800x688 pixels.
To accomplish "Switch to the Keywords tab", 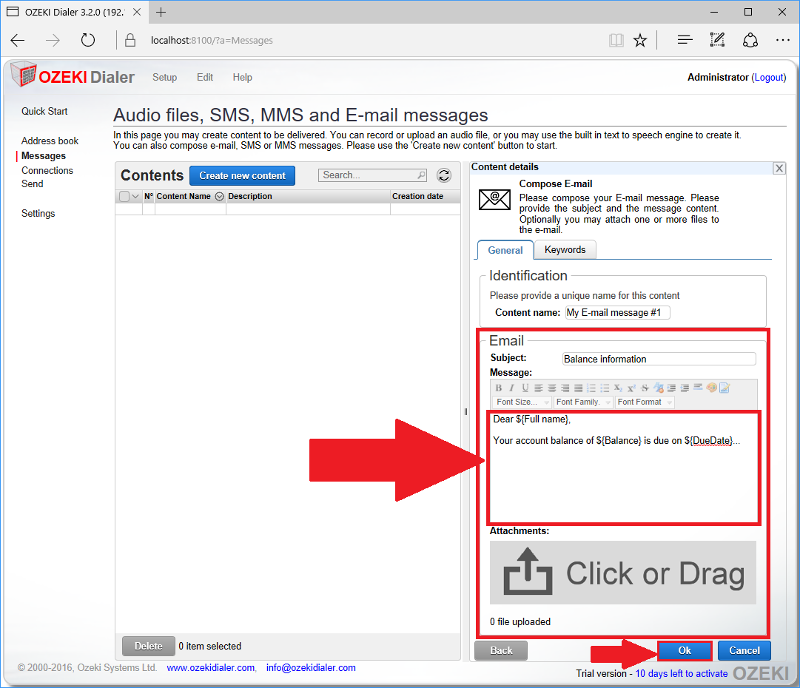I will click(565, 250).
